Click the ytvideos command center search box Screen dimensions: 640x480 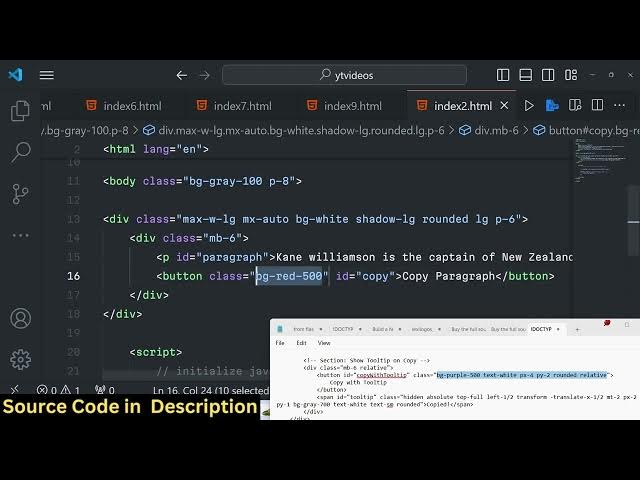pyautogui.click(x=344, y=75)
